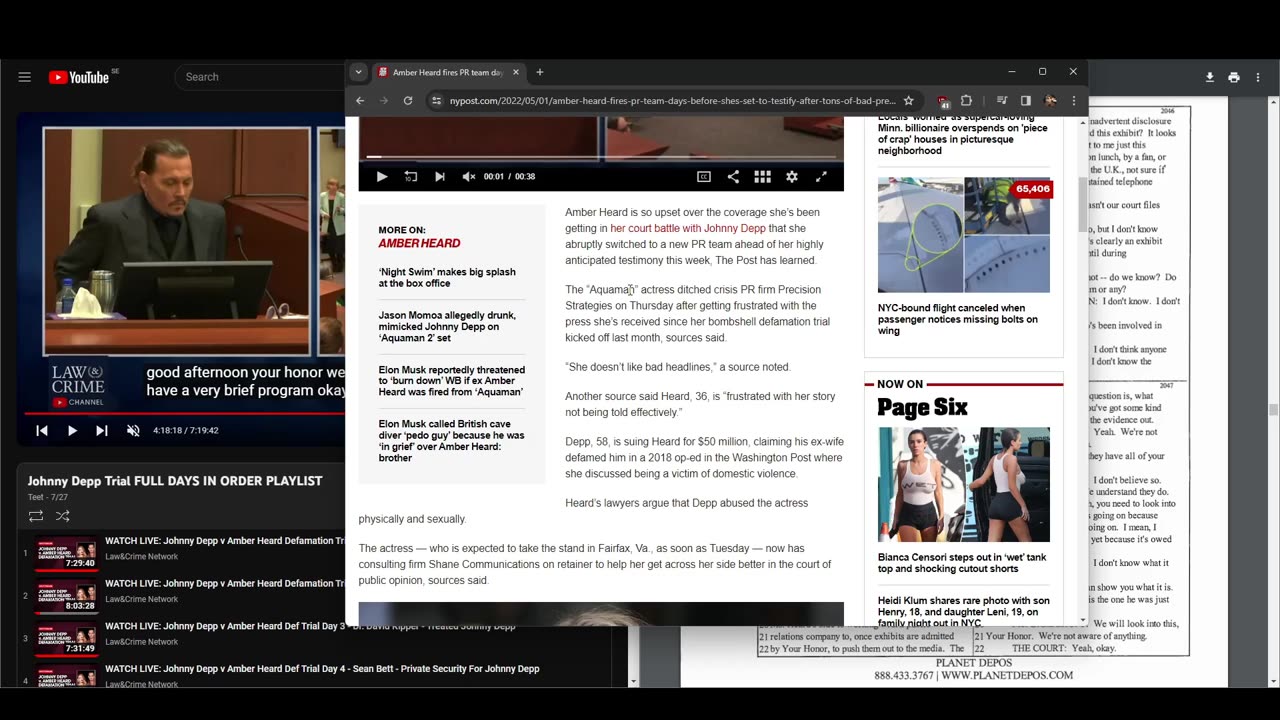
Task: Open Elon Musk 'pedo guy' cave diver story
Action: pyautogui.click(x=451, y=441)
